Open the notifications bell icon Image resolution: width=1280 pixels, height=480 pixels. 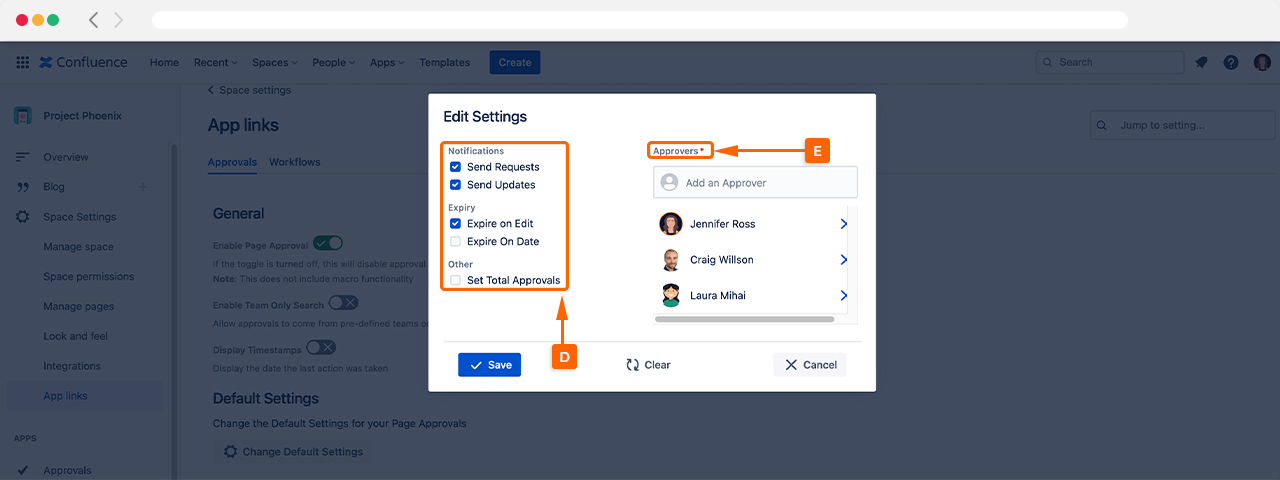coord(1201,62)
